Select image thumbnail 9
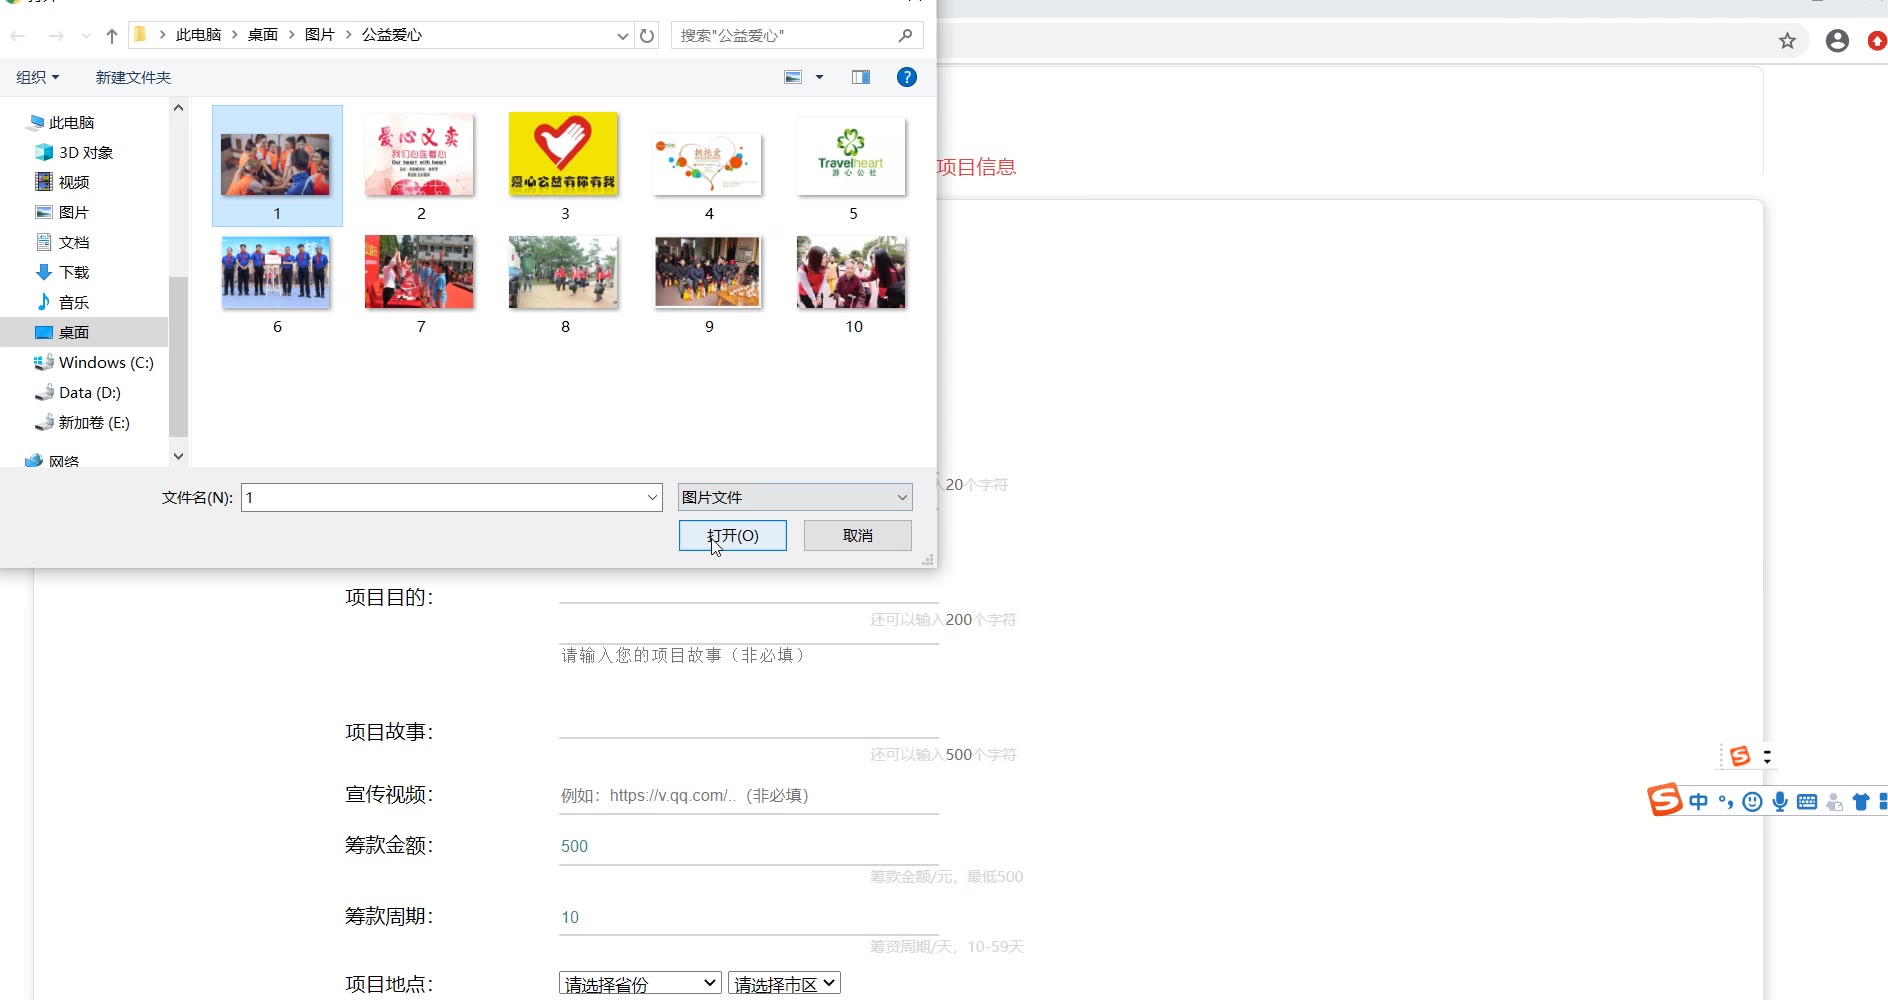Screen dimensions: 1888x1000 click(x=708, y=272)
